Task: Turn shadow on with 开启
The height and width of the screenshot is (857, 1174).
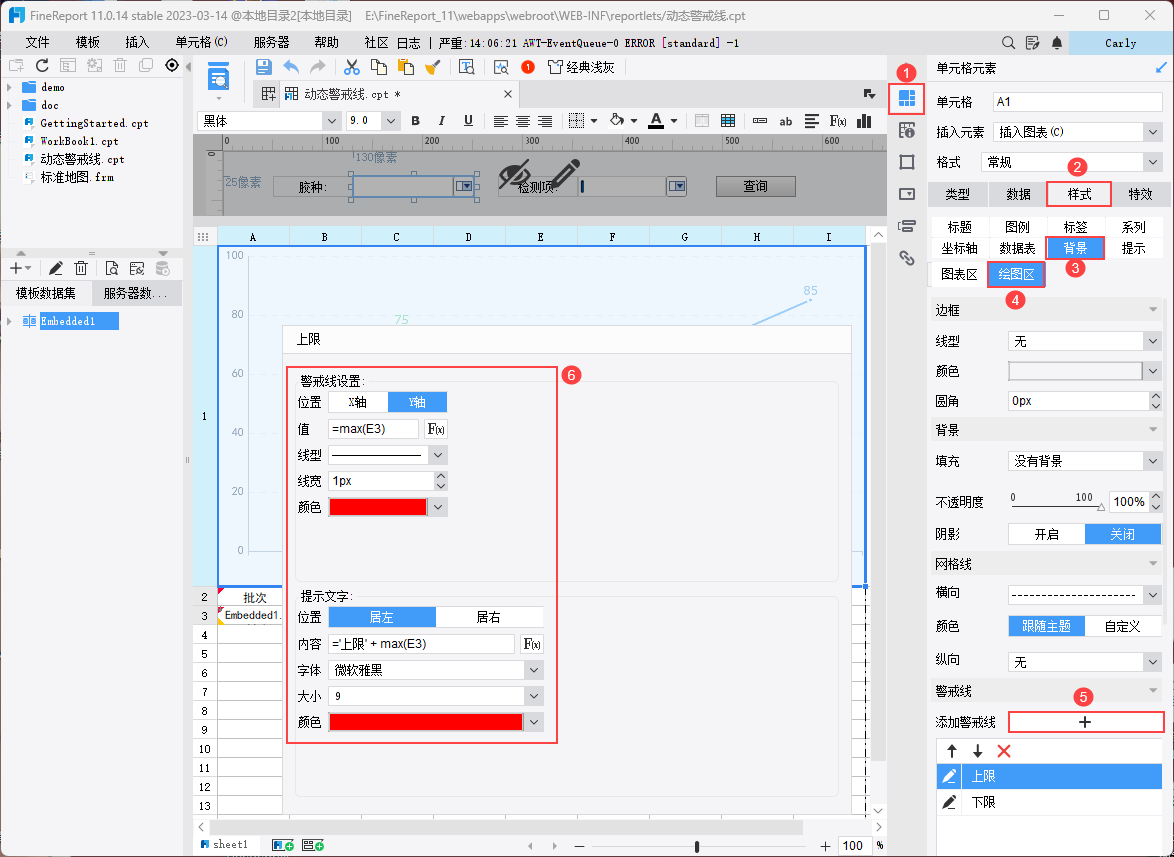Action: click(1047, 534)
